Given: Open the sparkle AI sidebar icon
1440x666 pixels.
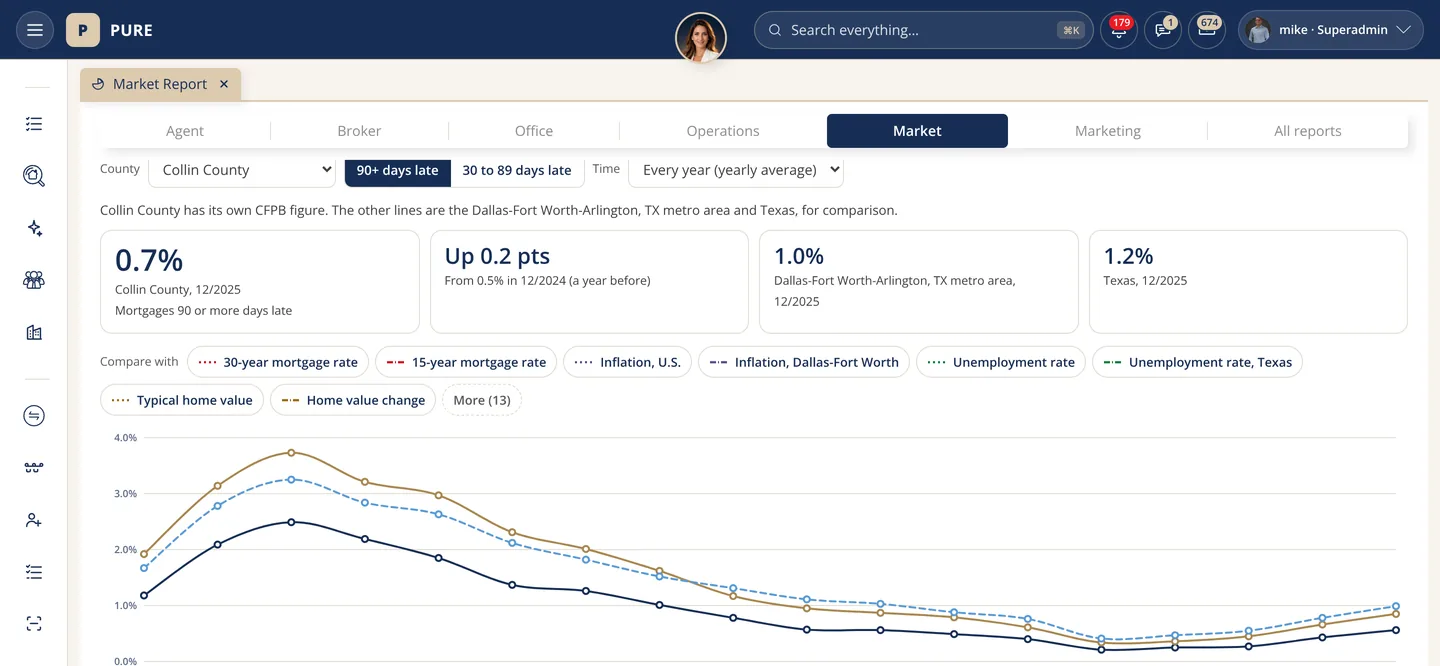Looking at the screenshot, I should (x=34, y=228).
